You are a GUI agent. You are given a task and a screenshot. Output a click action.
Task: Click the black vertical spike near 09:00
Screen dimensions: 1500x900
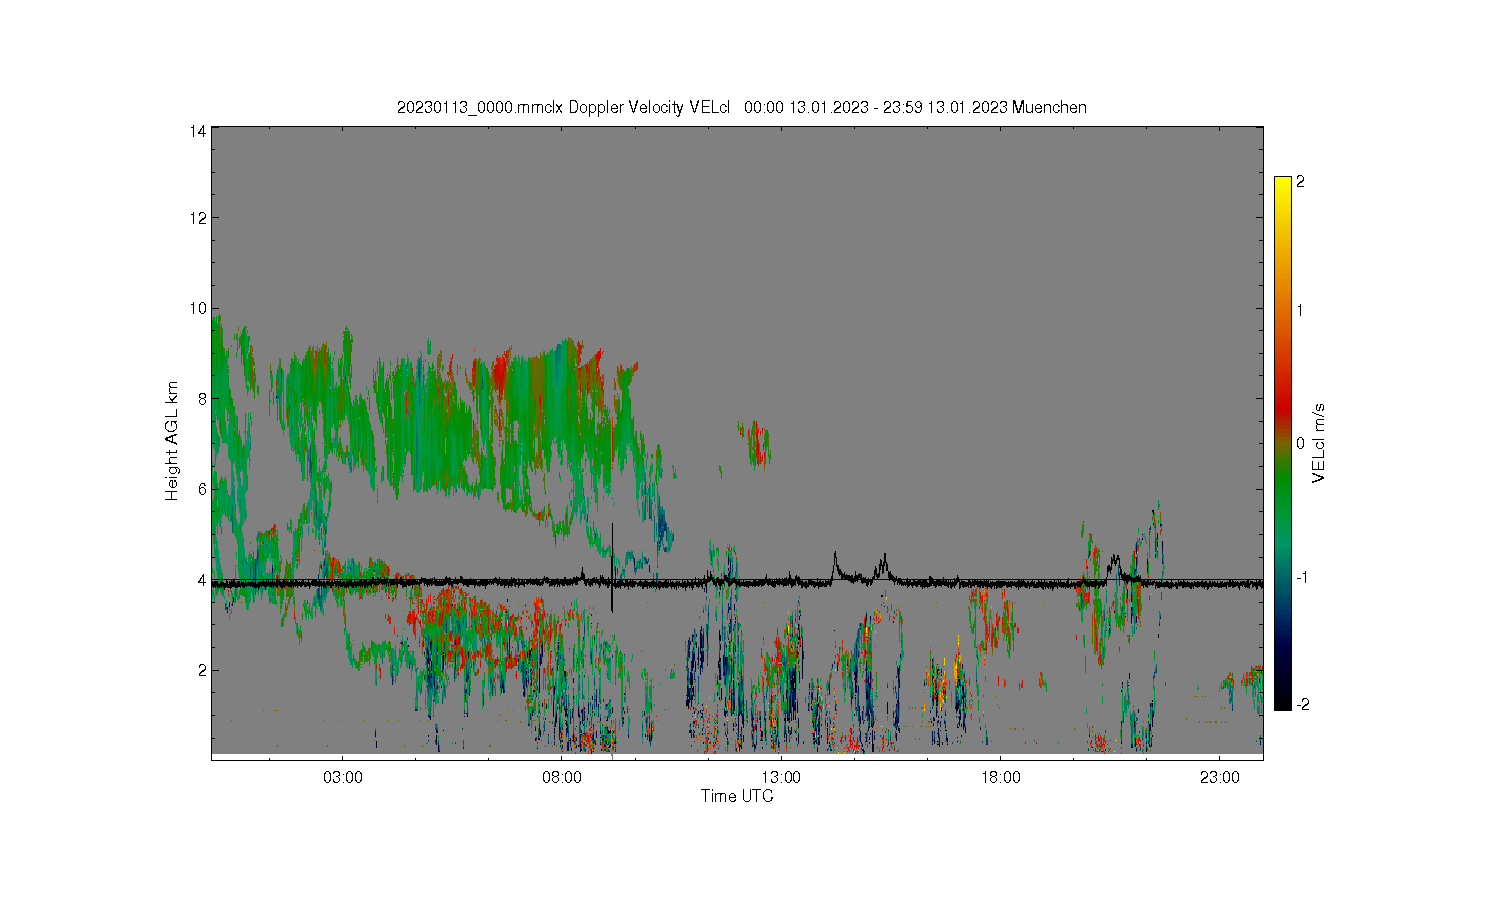point(612,566)
